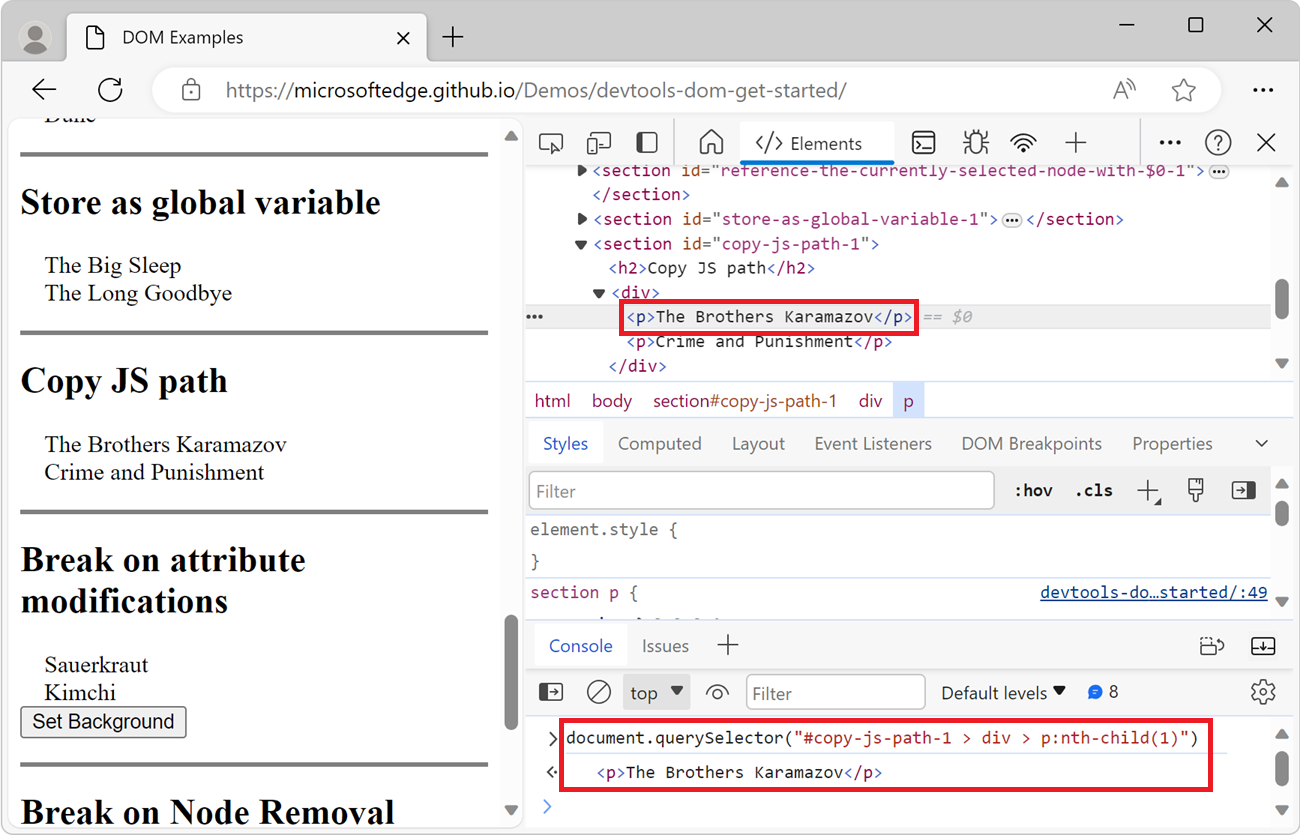Viewport: 1300px width, 835px height.
Task: Toggle device emulation mode
Action: point(598,142)
